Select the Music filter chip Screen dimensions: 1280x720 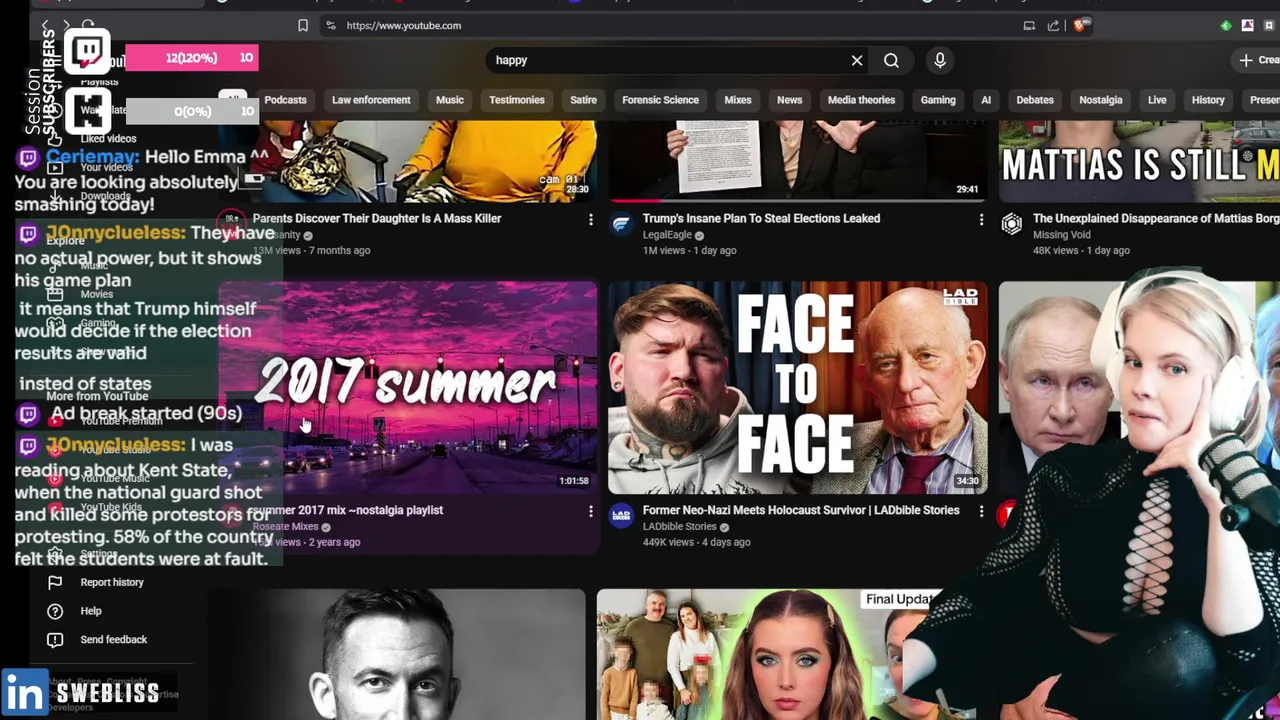click(x=450, y=100)
